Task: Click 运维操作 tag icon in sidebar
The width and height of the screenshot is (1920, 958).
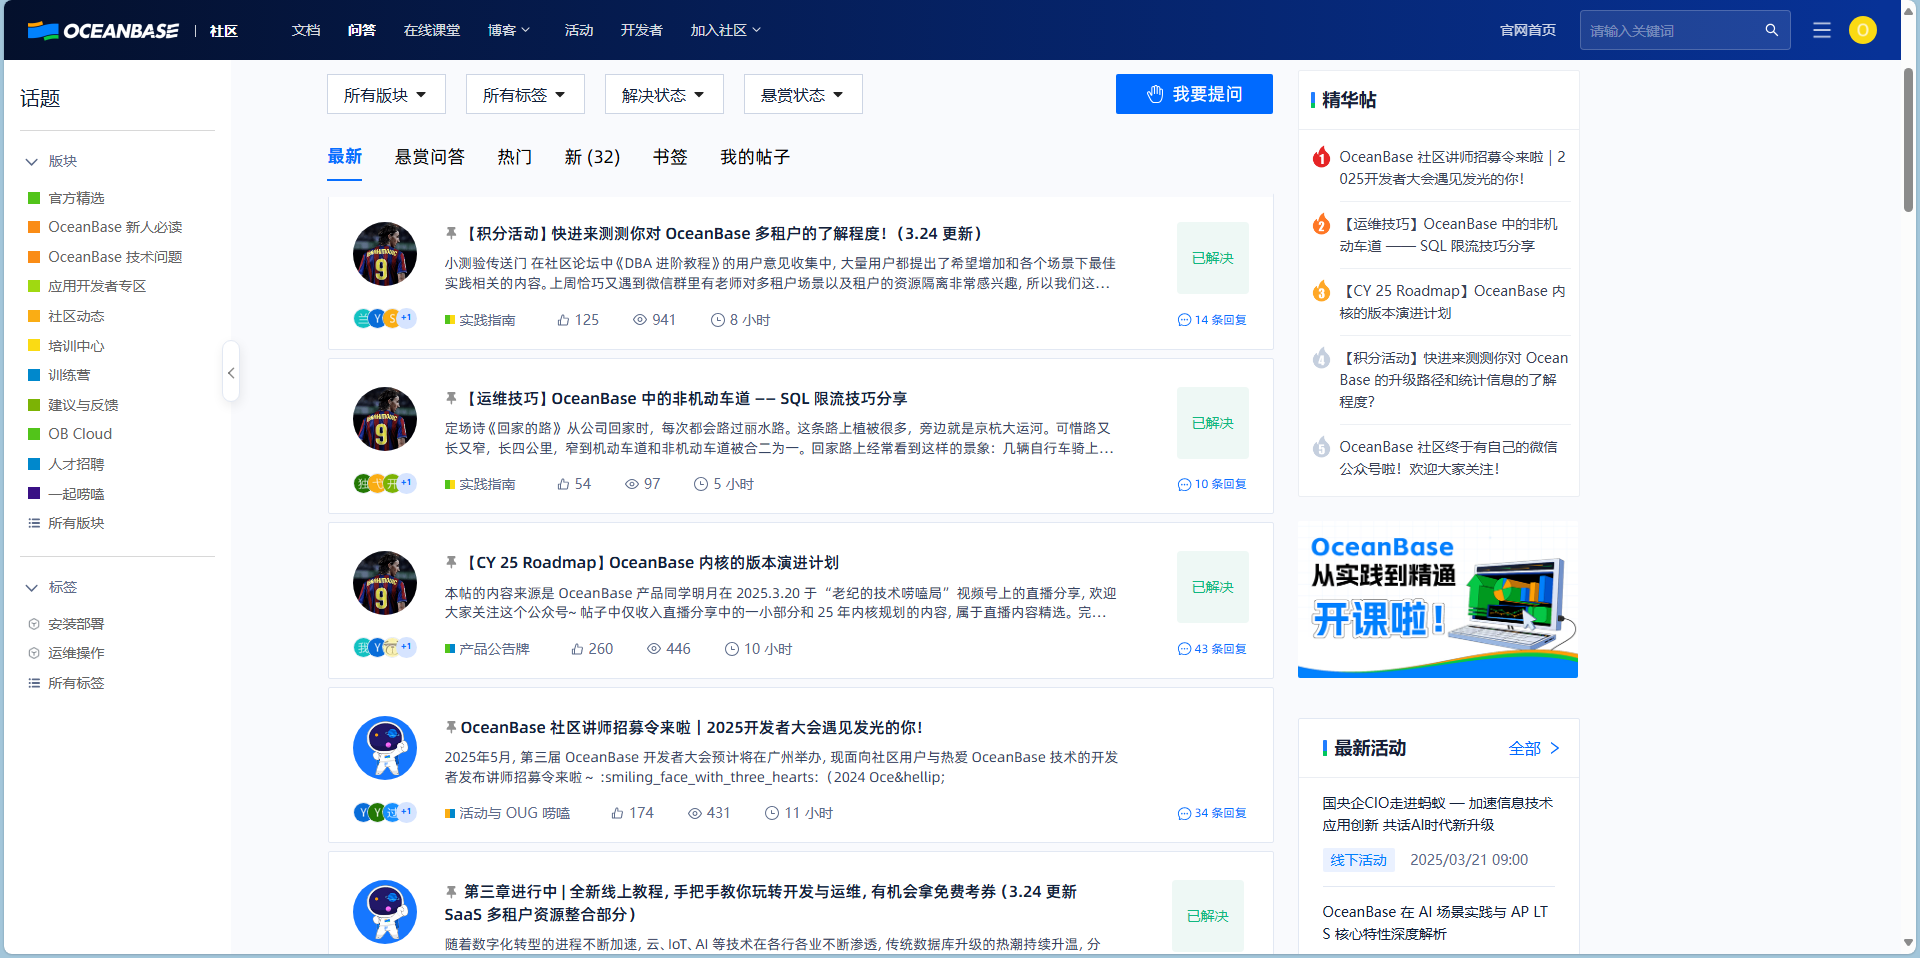Action: pos(34,653)
